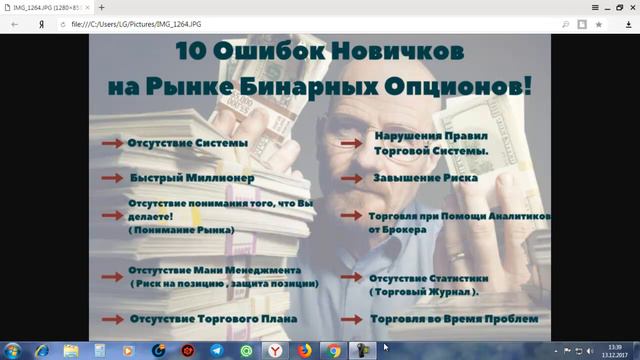640x360 pixels.
Task: Click '10 Ошибок Новичков' headline
Action: pos(320,52)
